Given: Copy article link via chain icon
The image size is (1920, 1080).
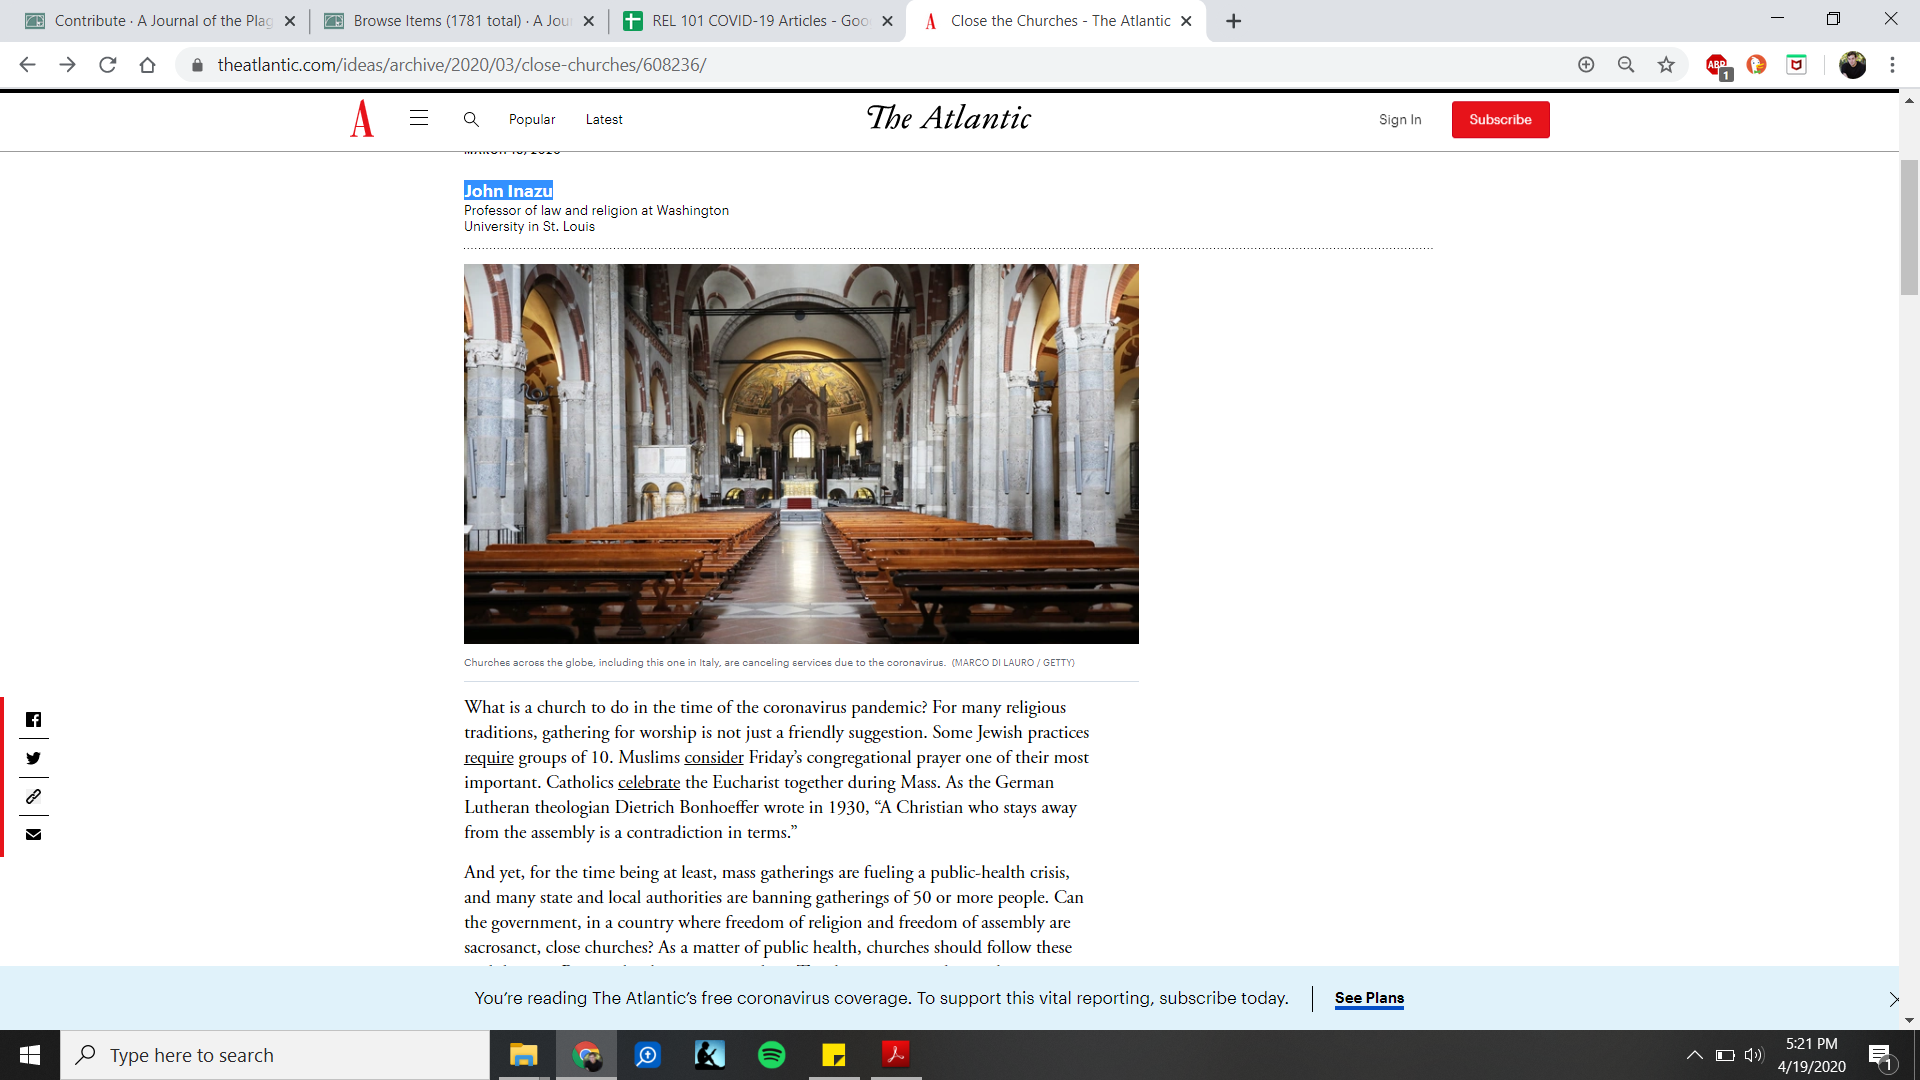Looking at the screenshot, I should pos(33,797).
